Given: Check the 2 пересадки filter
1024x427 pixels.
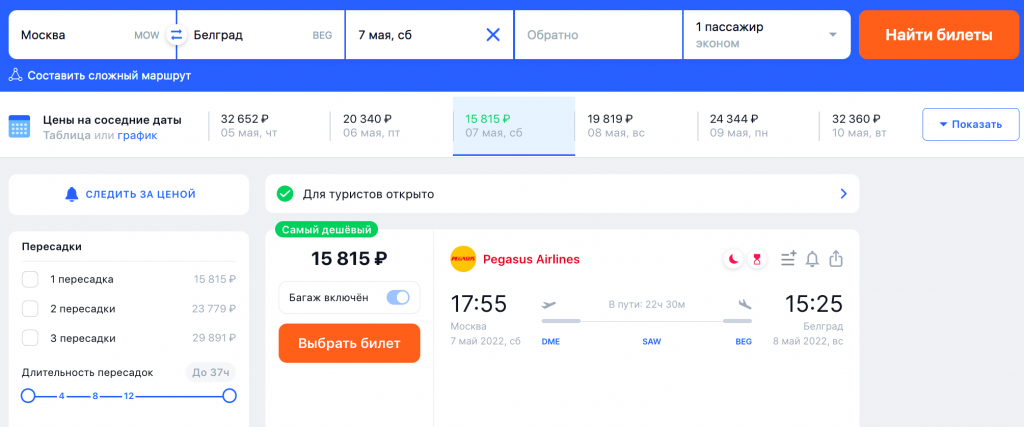Looking at the screenshot, I should click(x=30, y=309).
